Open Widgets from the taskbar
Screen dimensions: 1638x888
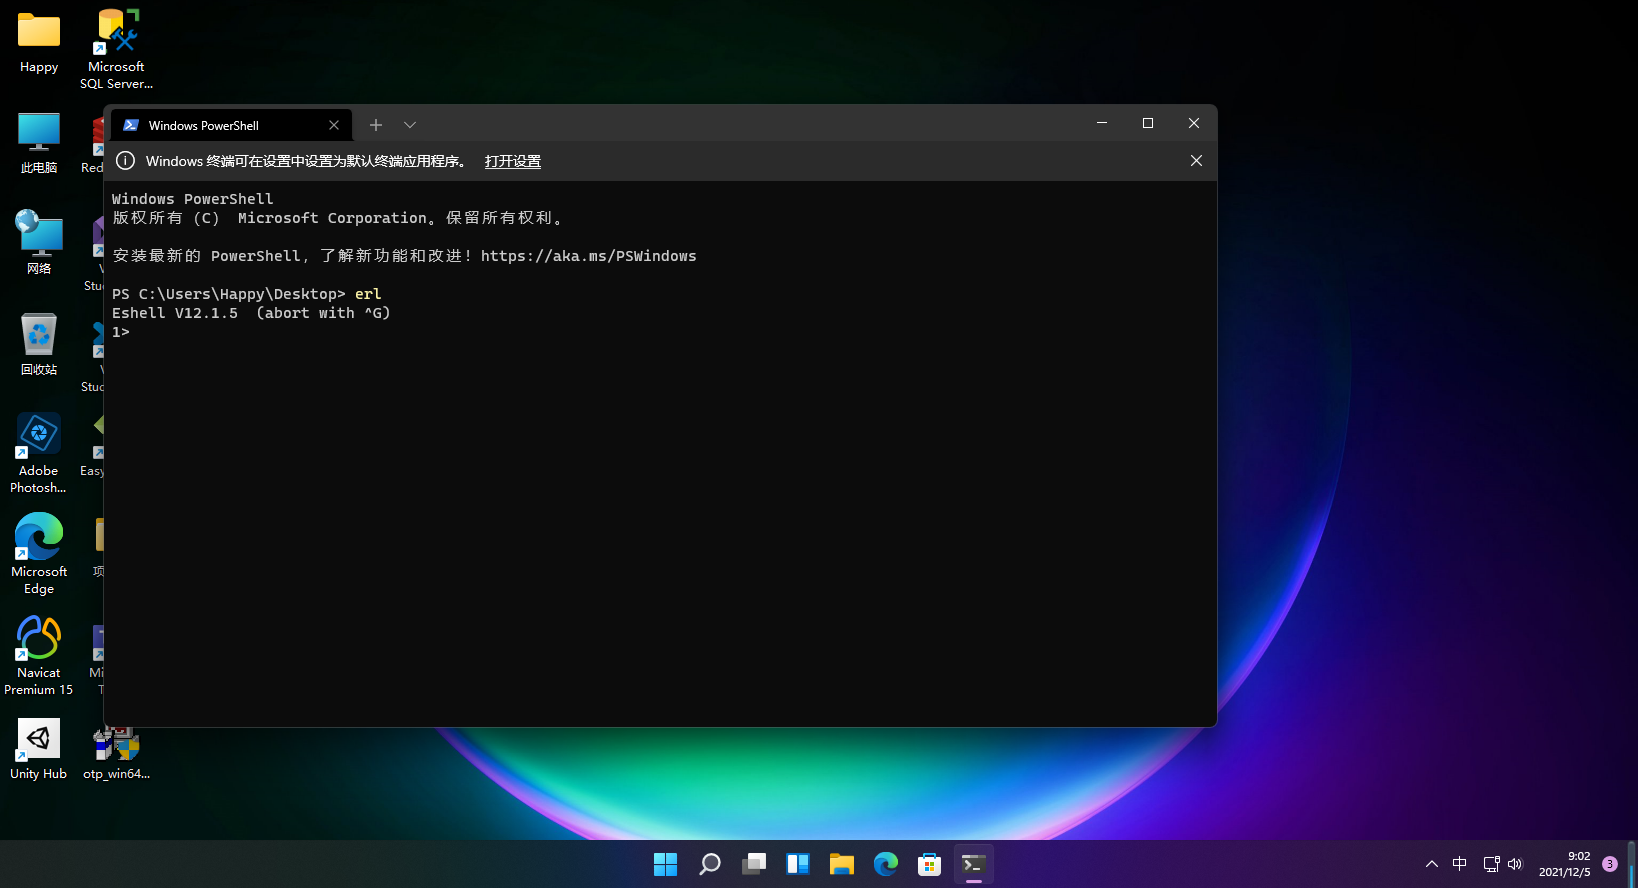pyautogui.click(x=797, y=864)
